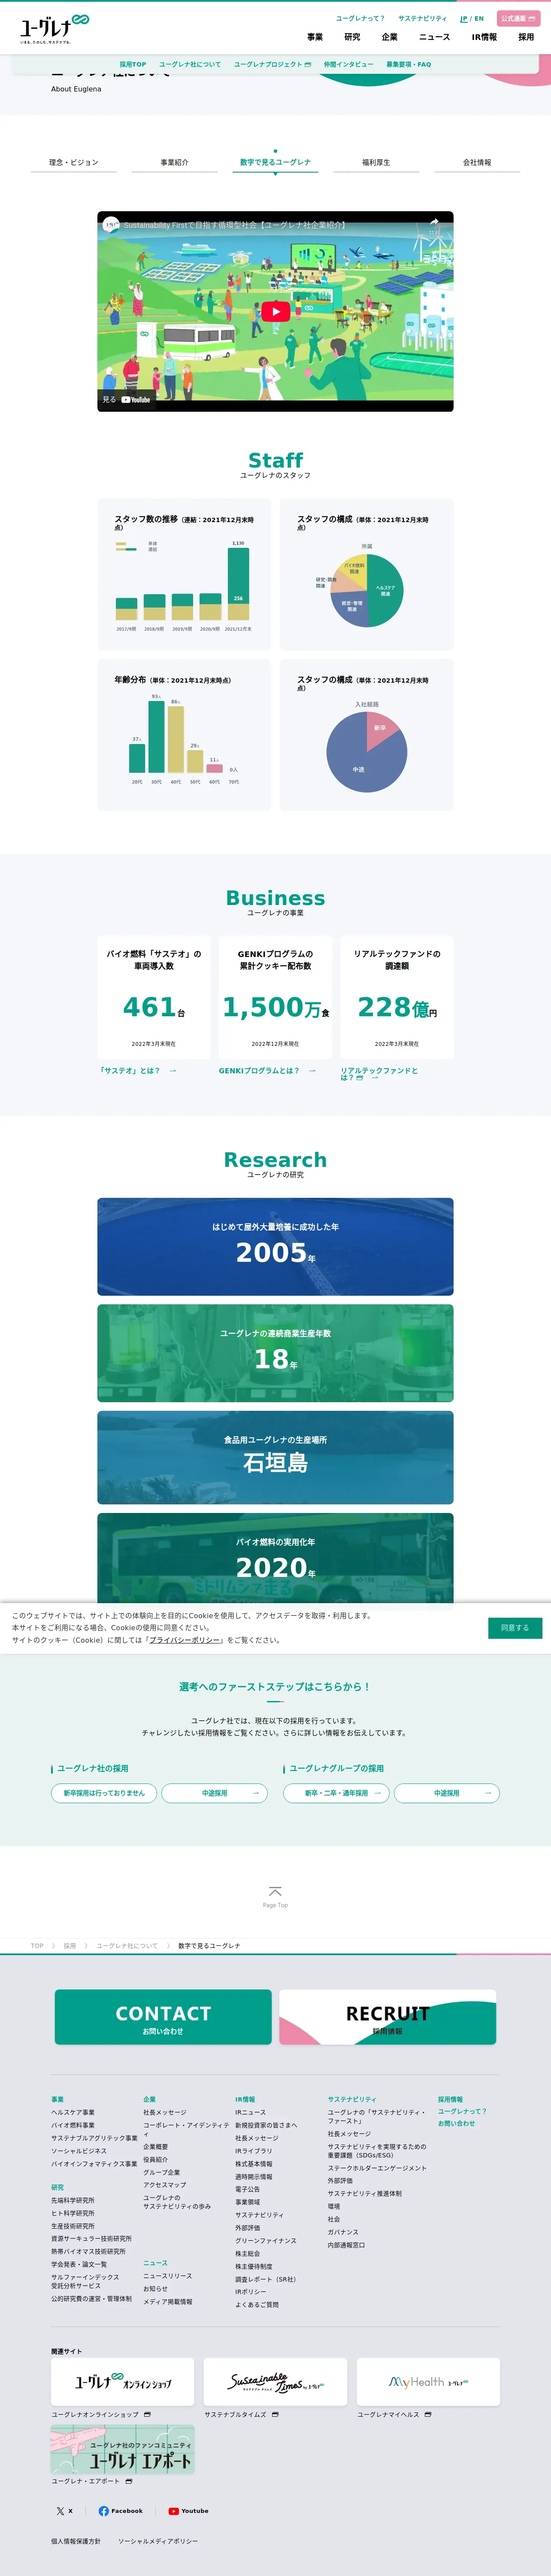Open ユーグレナオンラインショップ thumbnail

click(x=122, y=2382)
